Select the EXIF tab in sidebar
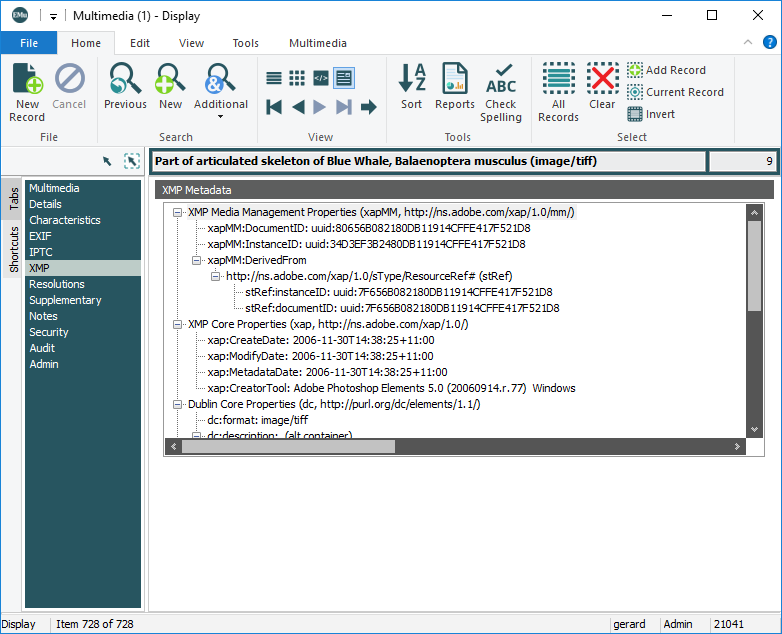This screenshot has width=782, height=634. point(40,236)
